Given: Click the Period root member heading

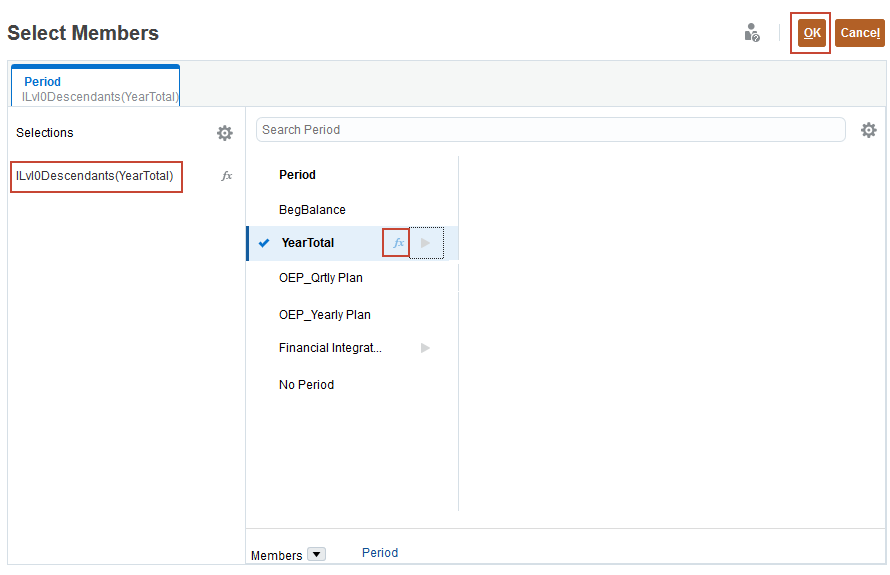Looking at the screenshot, I should coord(297,175).
